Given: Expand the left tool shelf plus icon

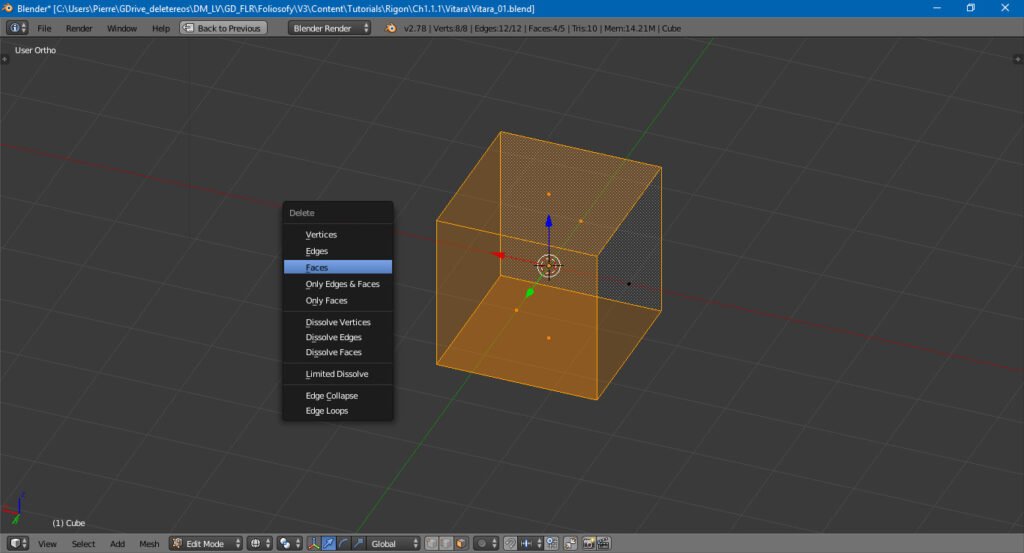Looking at the screenshot, I should coord(5,59).
